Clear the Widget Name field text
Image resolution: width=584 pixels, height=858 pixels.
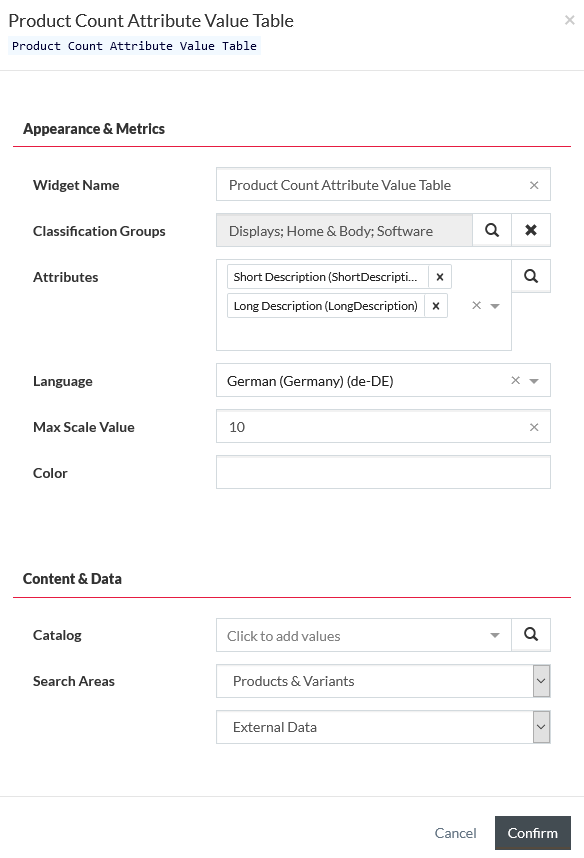[x=534, y=185]
